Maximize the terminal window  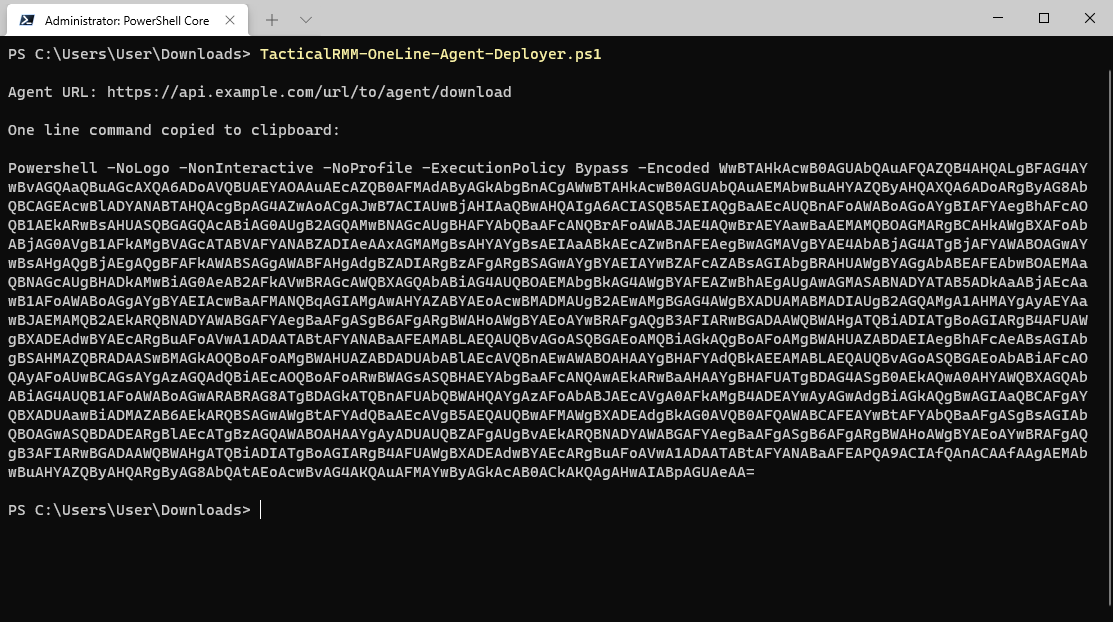coord(1043,18)
